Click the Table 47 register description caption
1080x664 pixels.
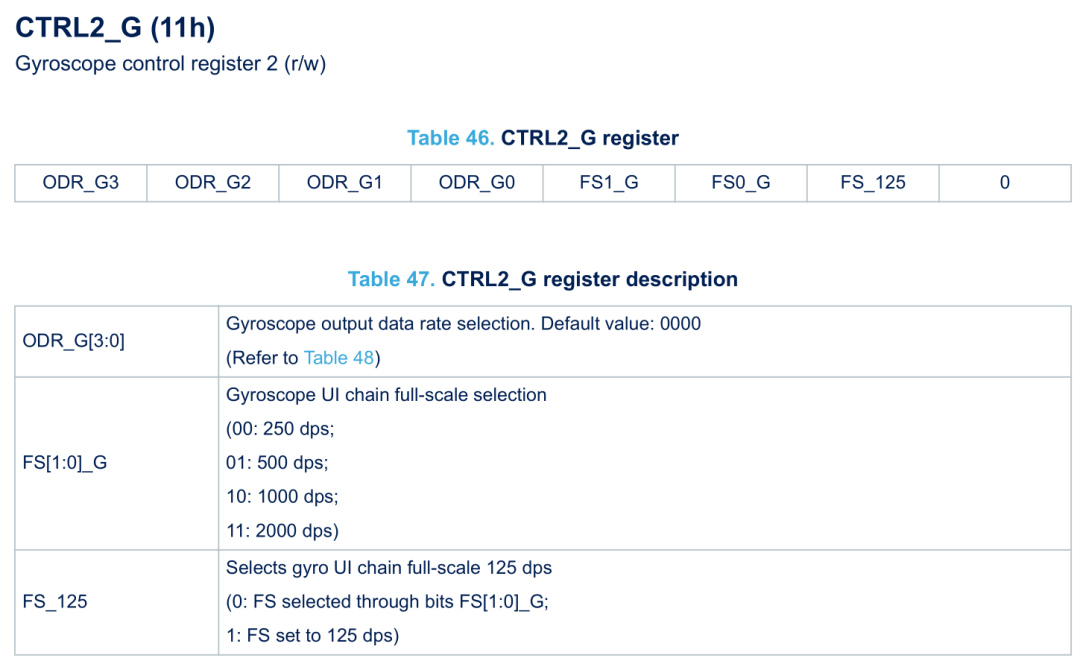click(543, 279)
